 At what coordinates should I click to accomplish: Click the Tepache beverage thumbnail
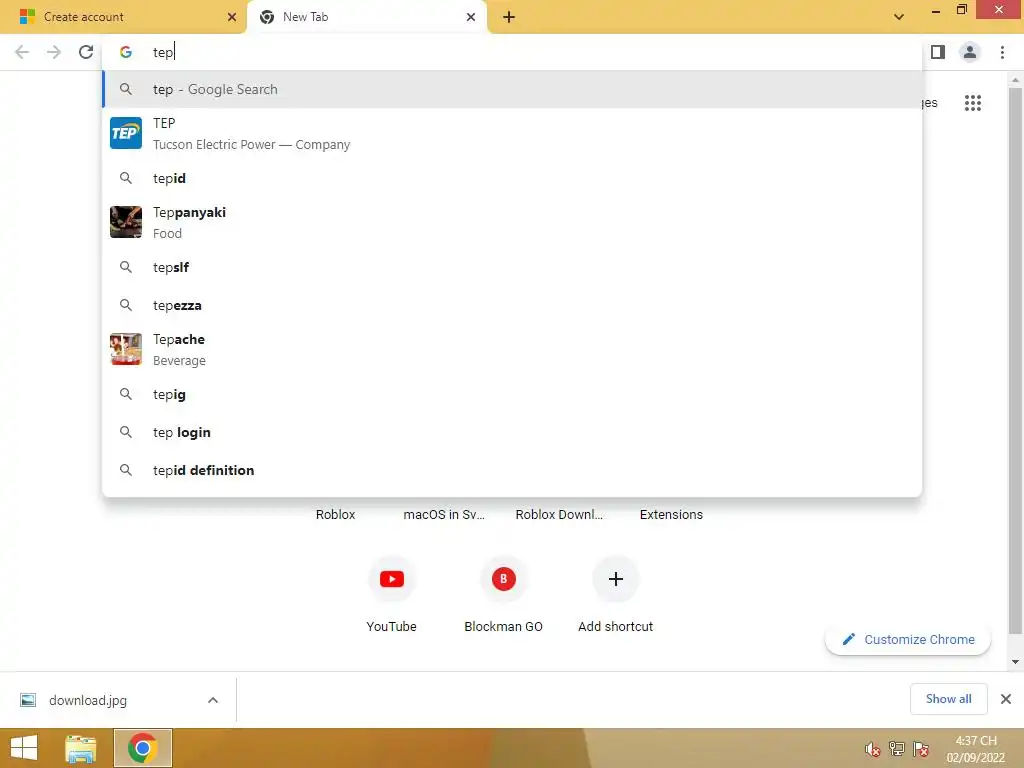coord(125,349)
